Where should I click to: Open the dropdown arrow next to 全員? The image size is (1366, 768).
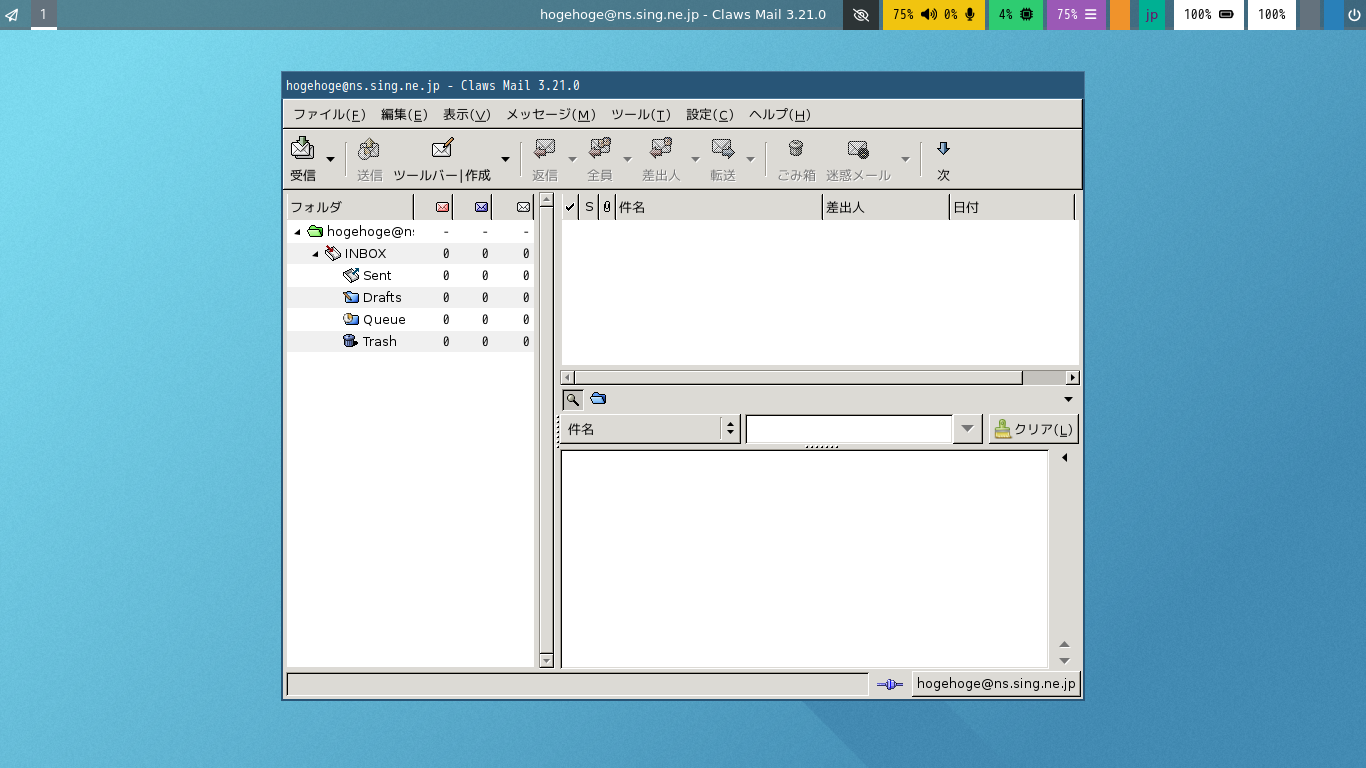tap(628, 159)
